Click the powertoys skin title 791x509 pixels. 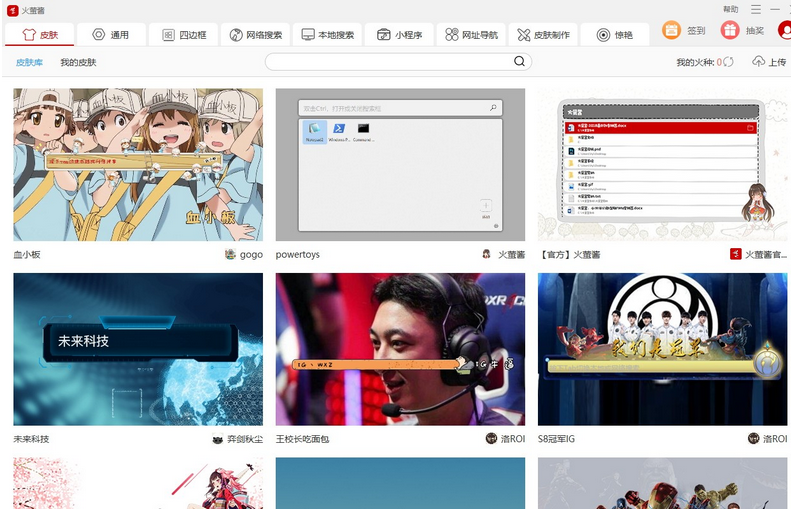pos(298,254)
